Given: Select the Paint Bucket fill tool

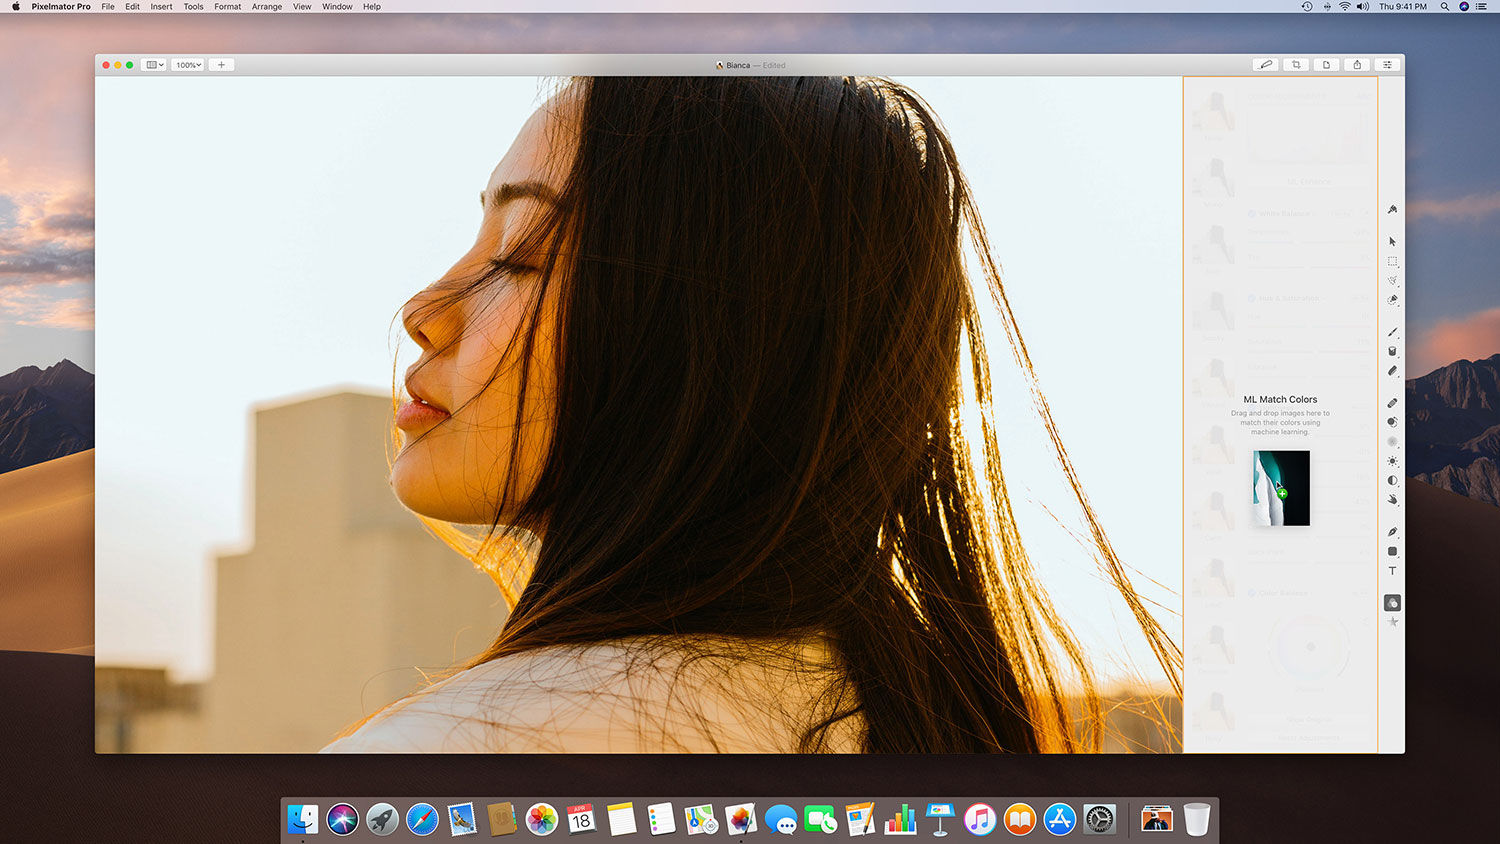Looking at the screenshot, I should pyautogui.click(x=1392, y=351).
